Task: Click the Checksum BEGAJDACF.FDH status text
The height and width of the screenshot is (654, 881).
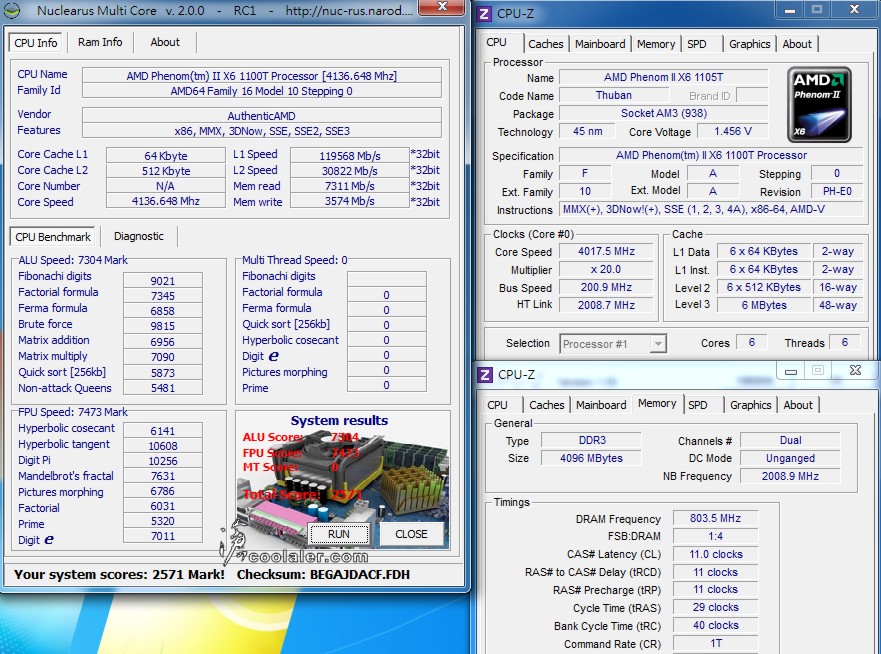Action: coord(323,574)
